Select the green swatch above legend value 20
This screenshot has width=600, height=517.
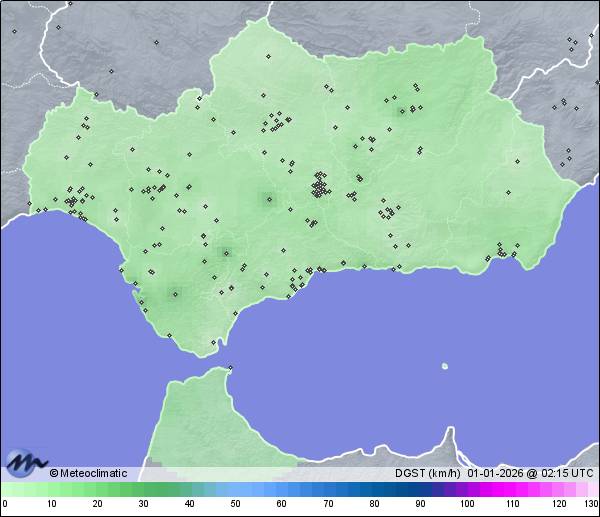click(x=97, y=489)
